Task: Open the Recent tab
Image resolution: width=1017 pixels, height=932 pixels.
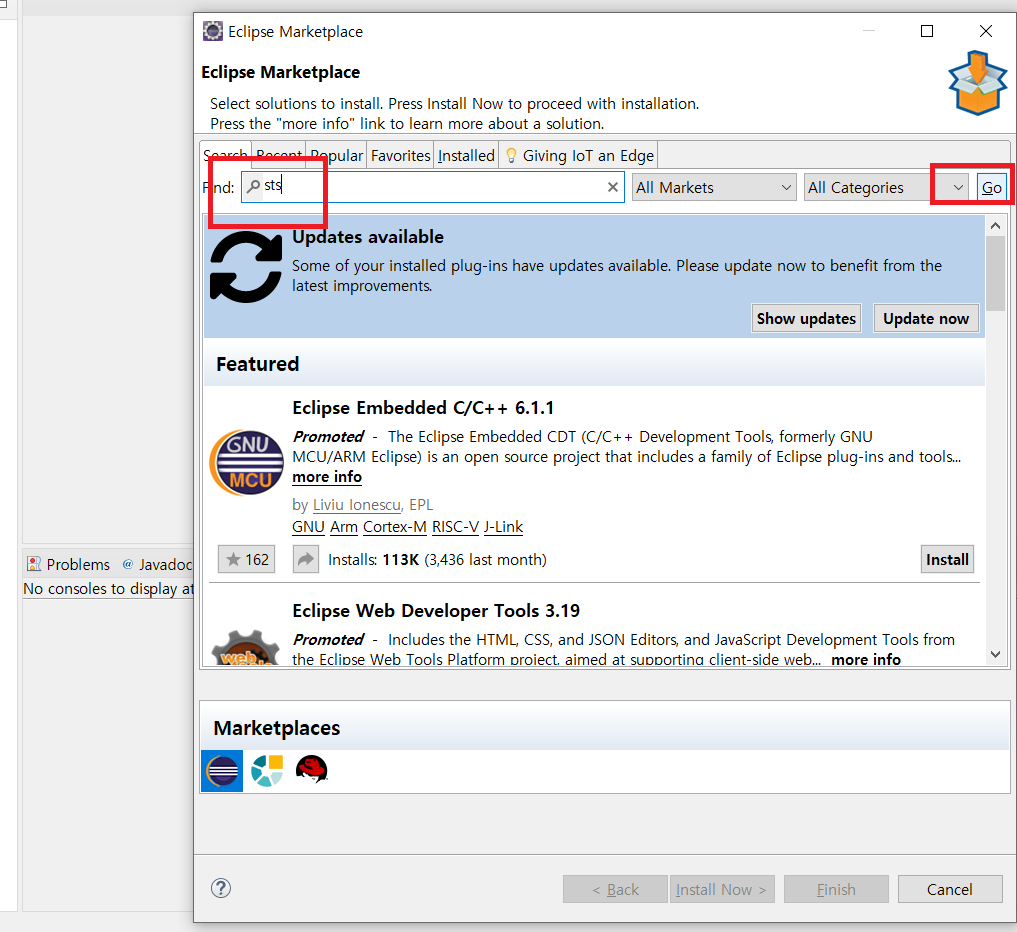Action: (279, 156)
